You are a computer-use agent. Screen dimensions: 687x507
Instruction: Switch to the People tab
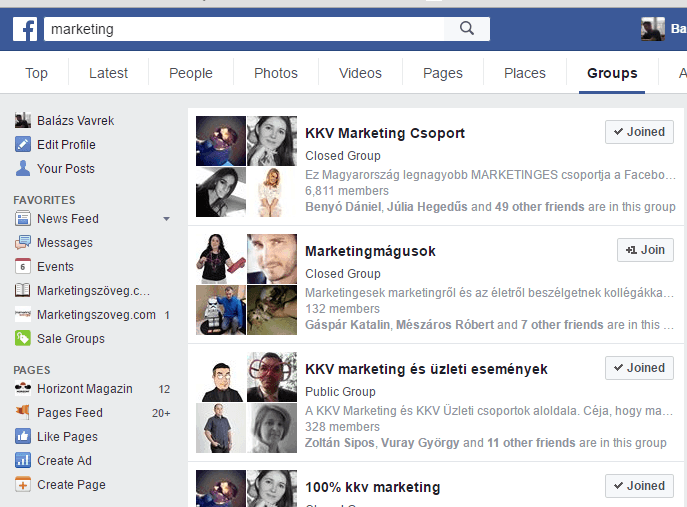(191, 73)
